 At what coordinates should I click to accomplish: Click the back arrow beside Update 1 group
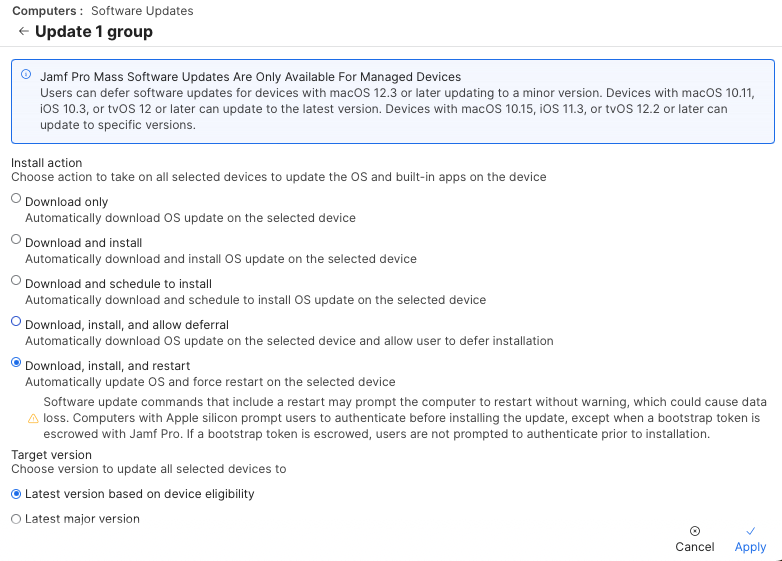[x=23, y=32]
